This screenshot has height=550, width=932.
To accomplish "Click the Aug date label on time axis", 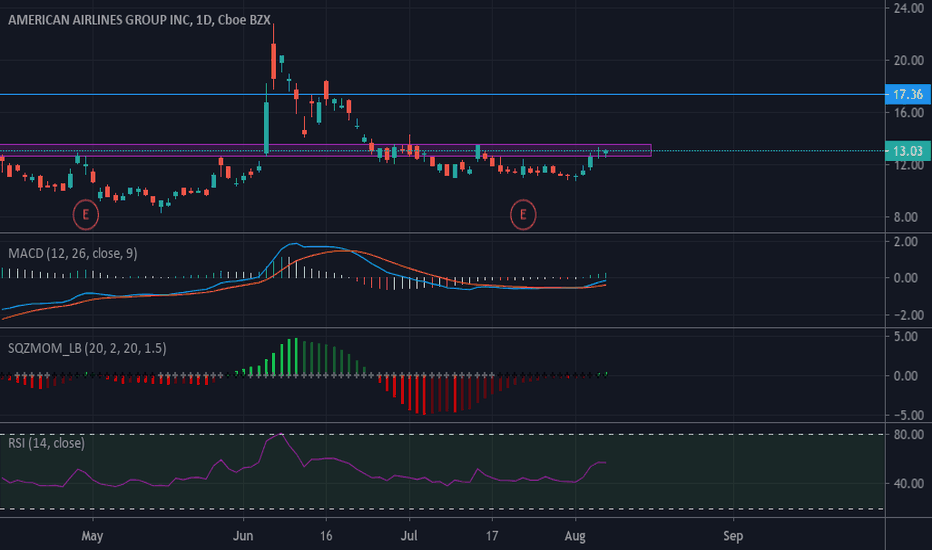I will tap(575, 536).
